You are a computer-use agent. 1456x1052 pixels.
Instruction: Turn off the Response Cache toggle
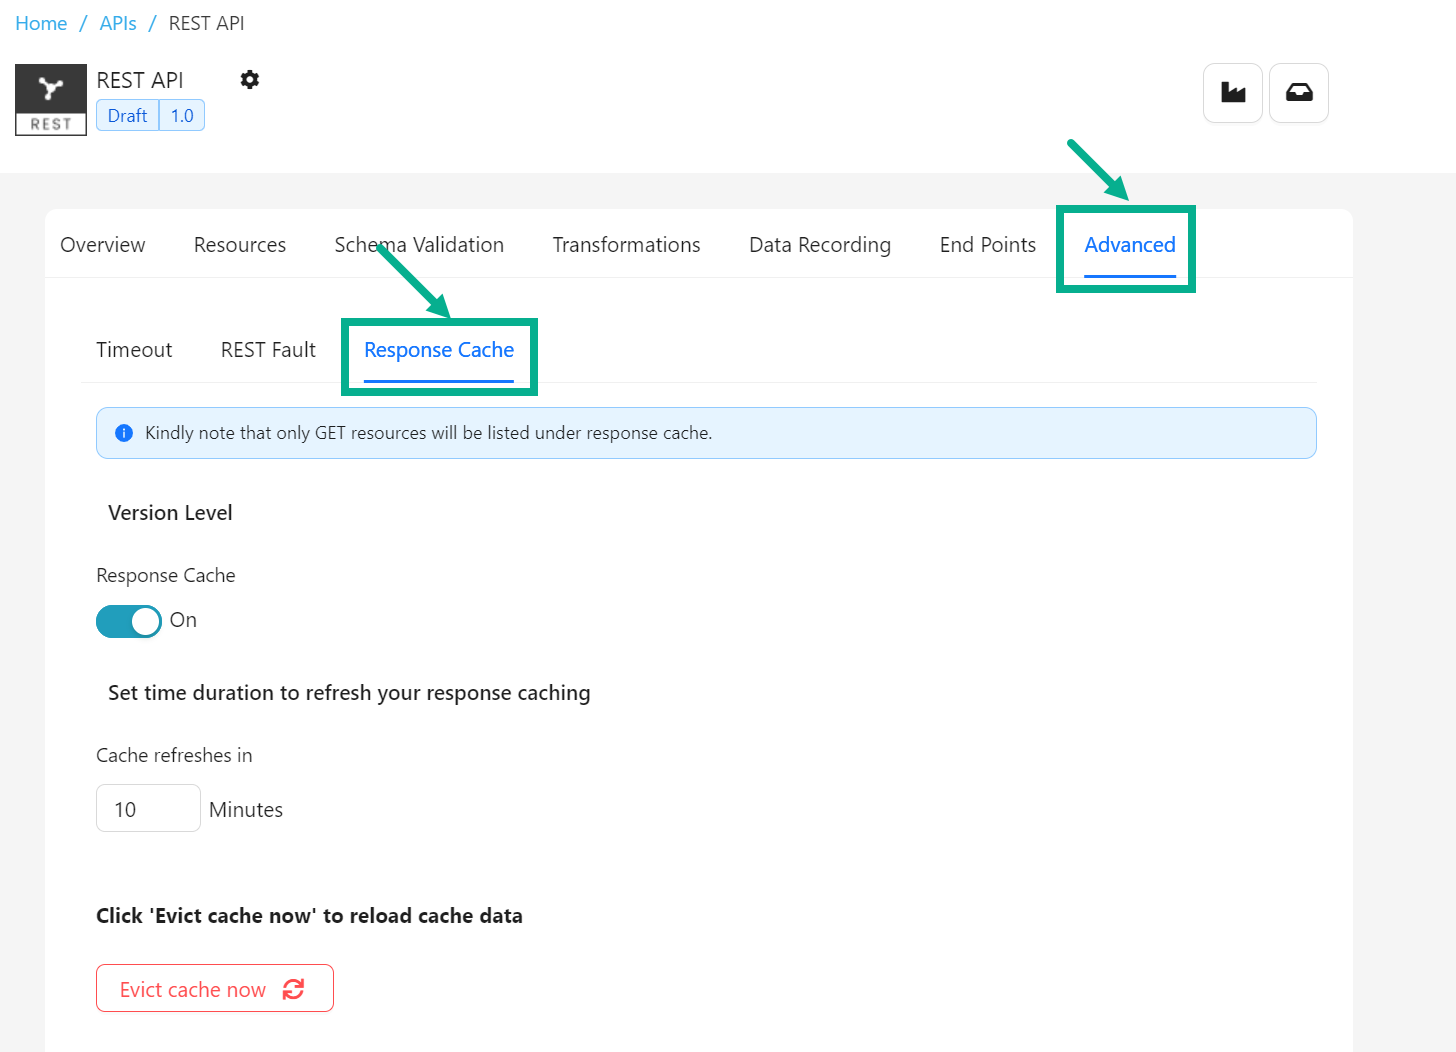coord(129,621)
